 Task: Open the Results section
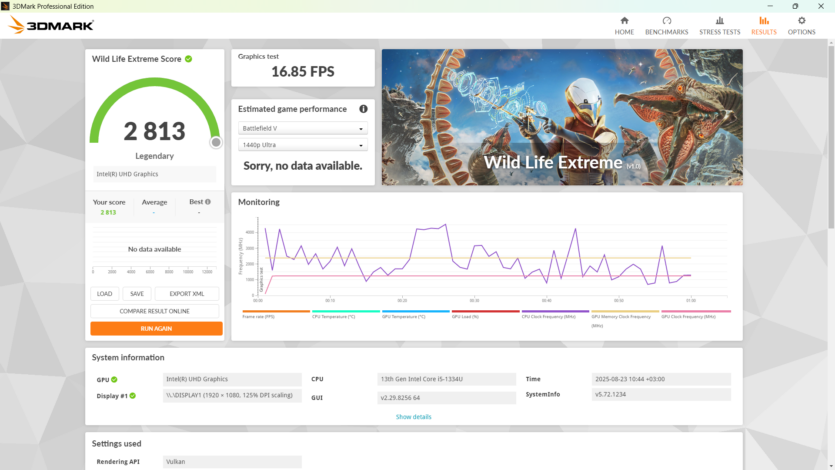[764, 26]
